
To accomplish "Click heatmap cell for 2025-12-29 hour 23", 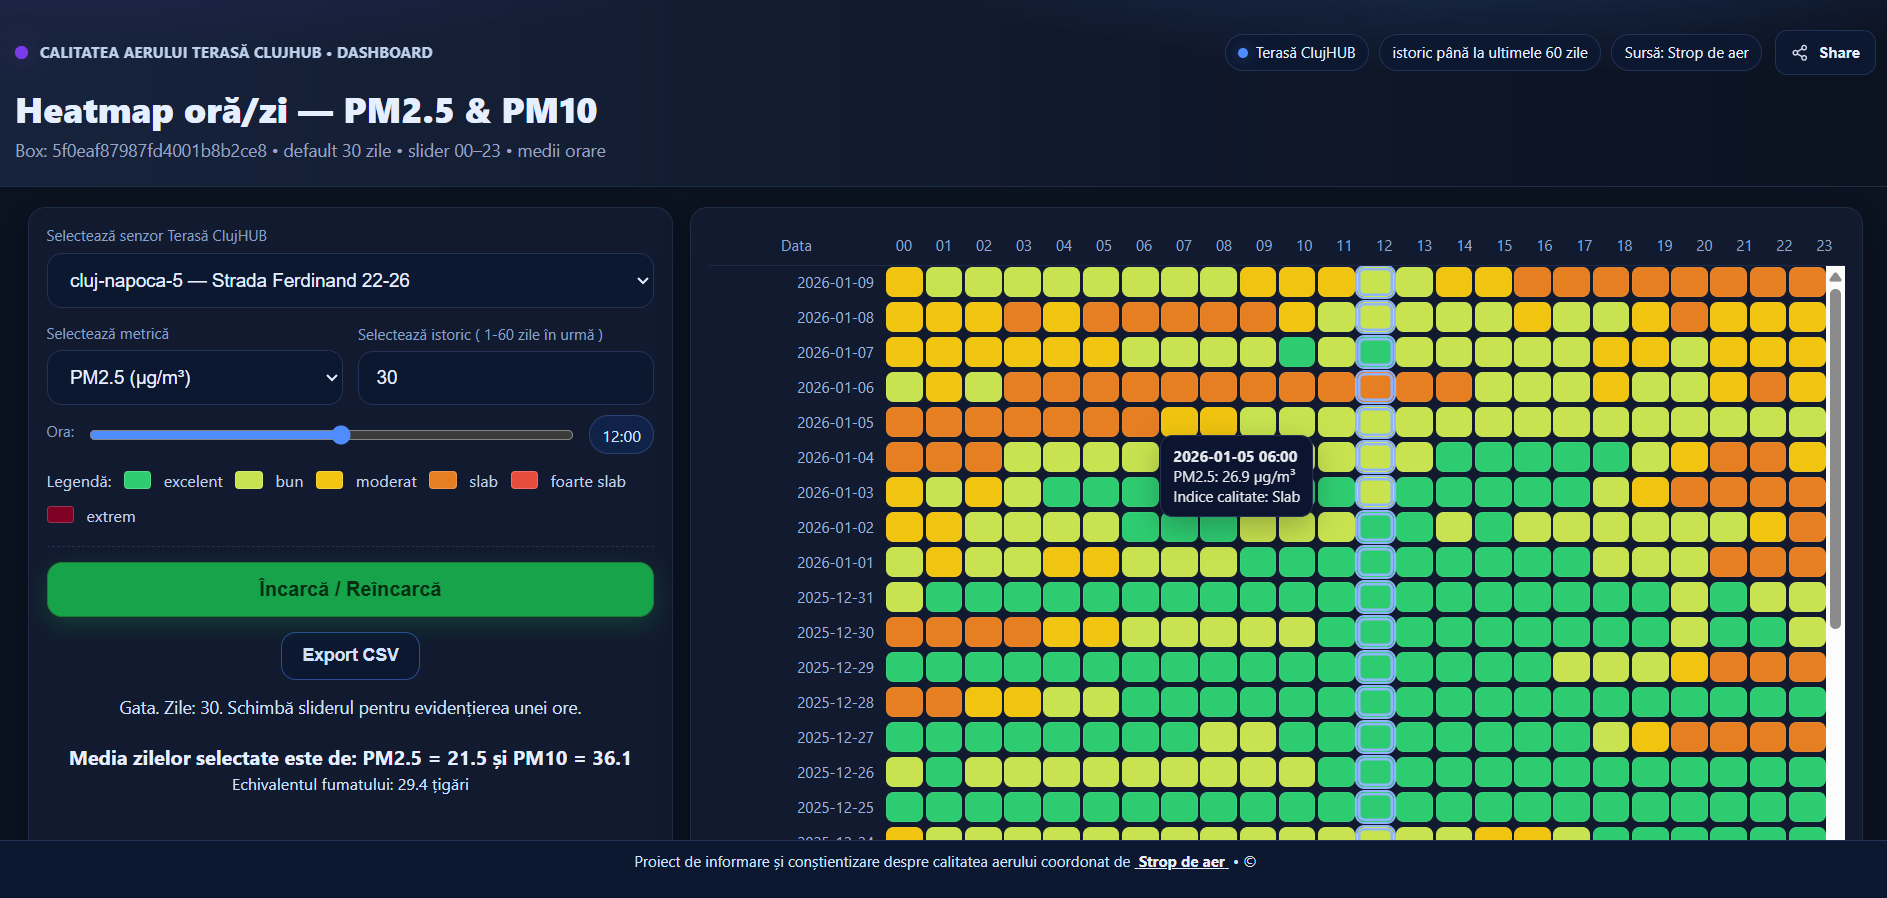I will coord(1807,667).
